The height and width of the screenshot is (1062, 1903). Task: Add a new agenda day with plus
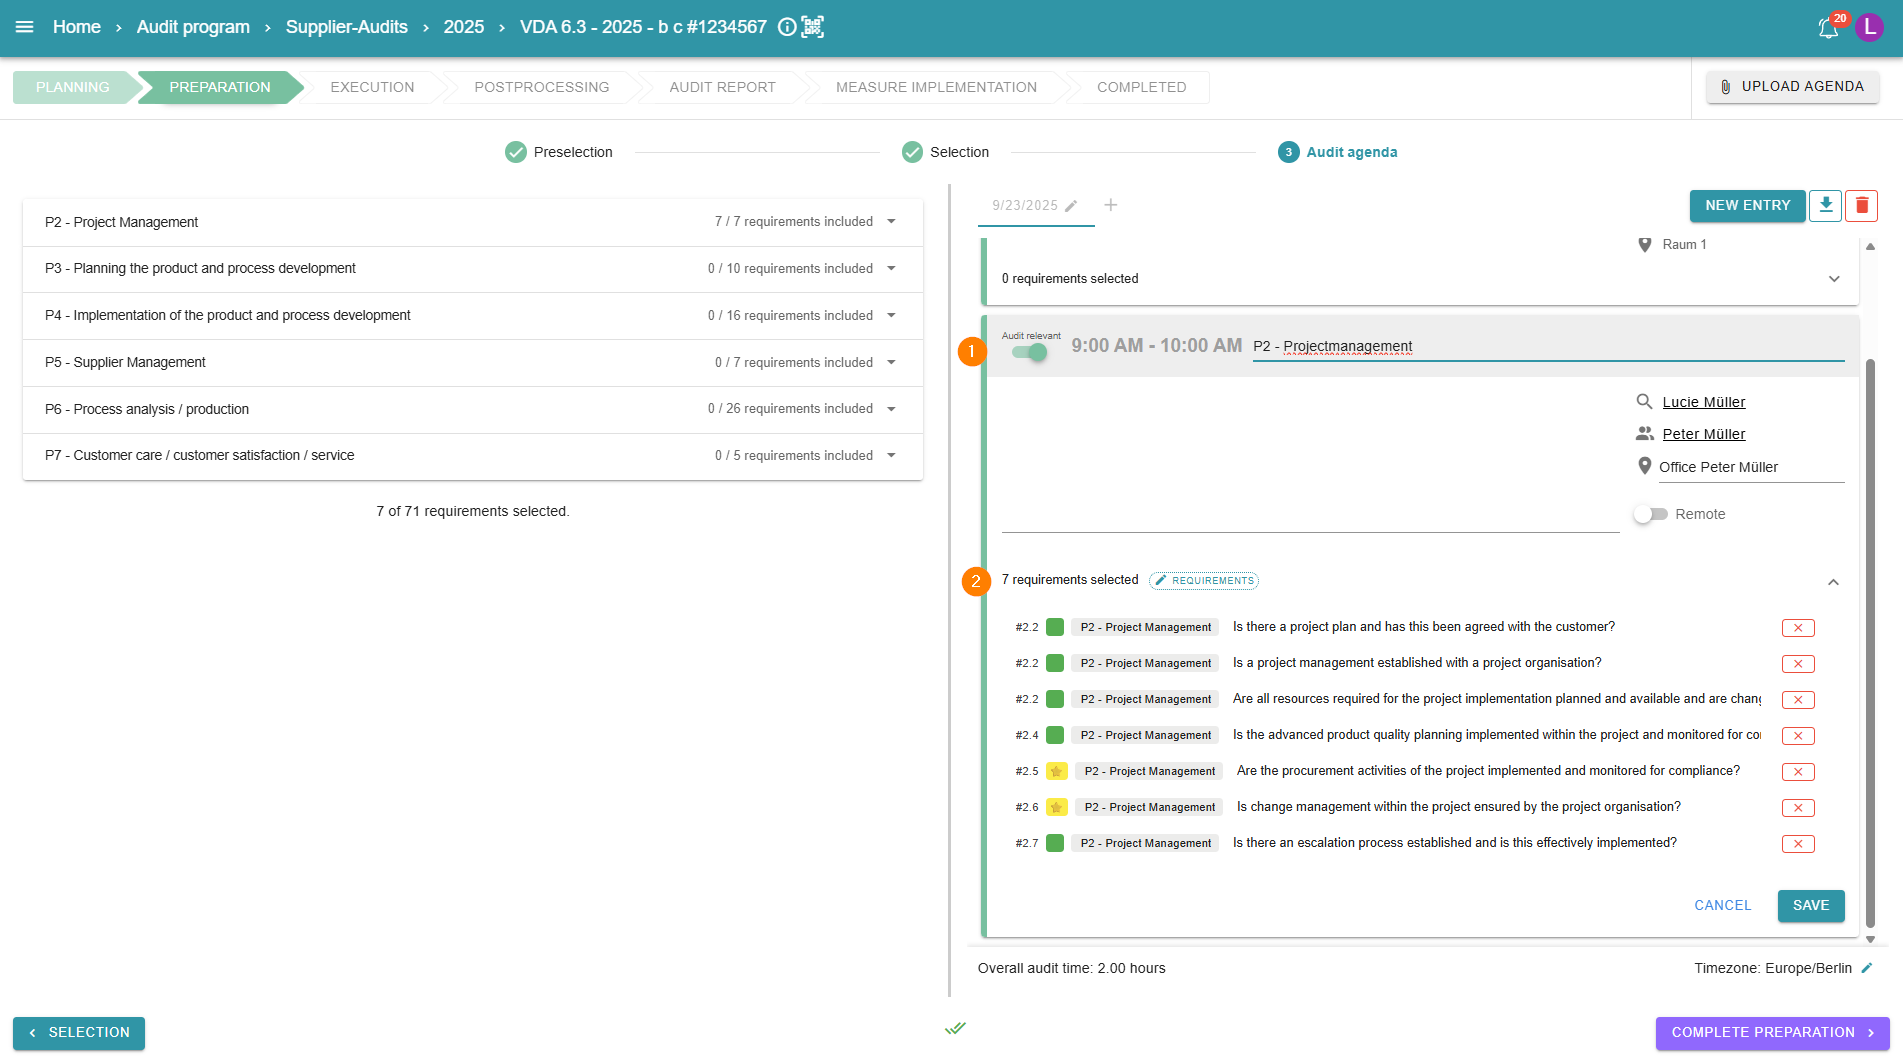pyautogui.click(x=1110, y=205)
